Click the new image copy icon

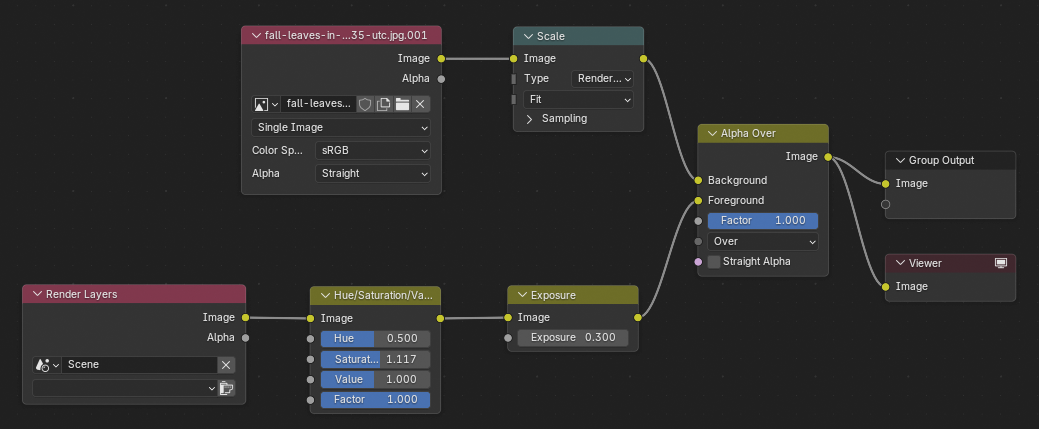point(383,104)
